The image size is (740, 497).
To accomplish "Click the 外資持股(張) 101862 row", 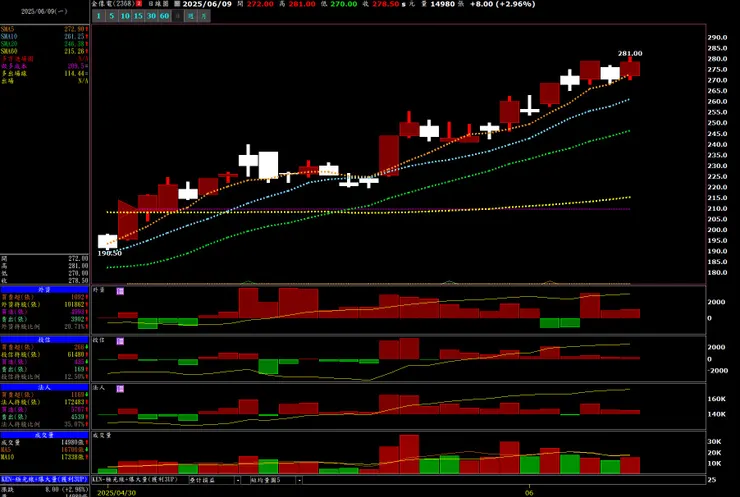I will [44, 304].
